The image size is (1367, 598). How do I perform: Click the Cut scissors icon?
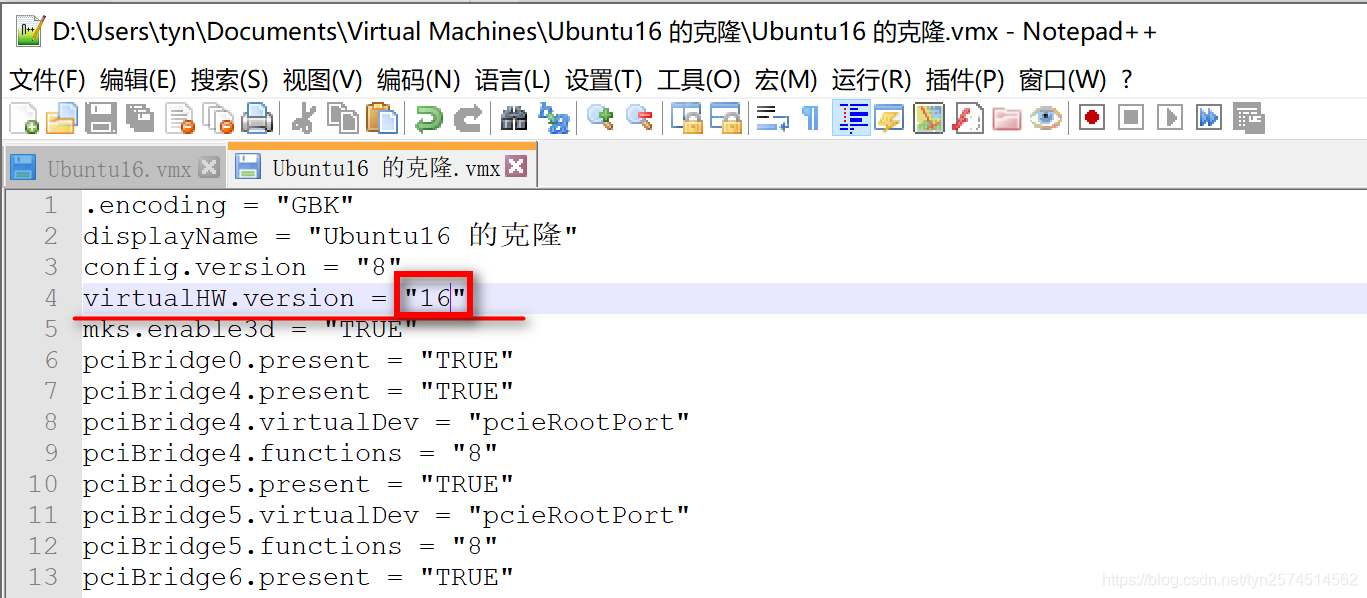pos(303,118)
